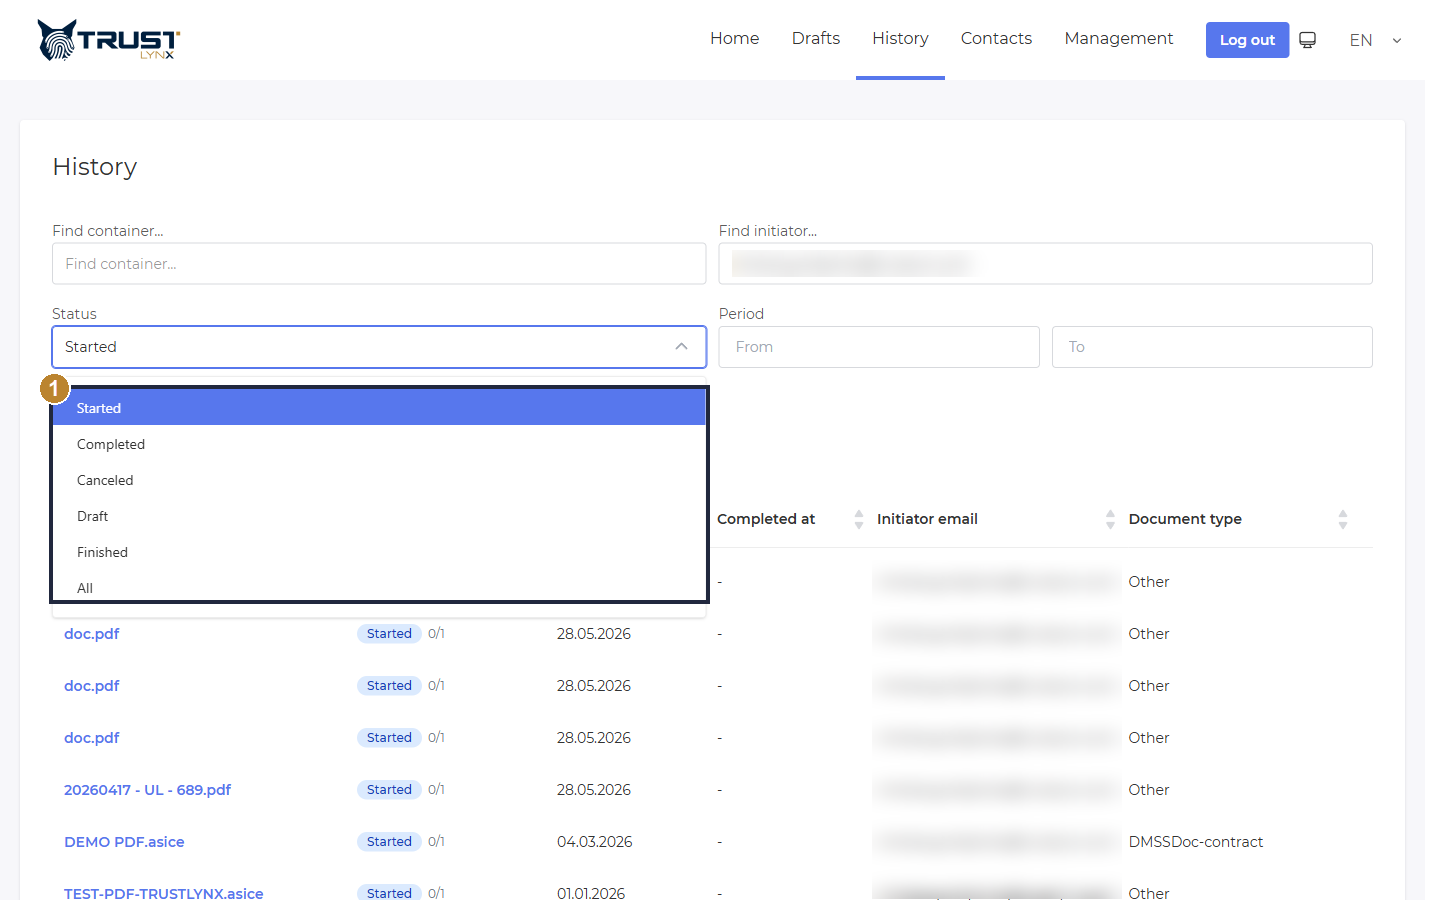Go to the Home tab
The image size is (1440, 900).
[735, 39]
